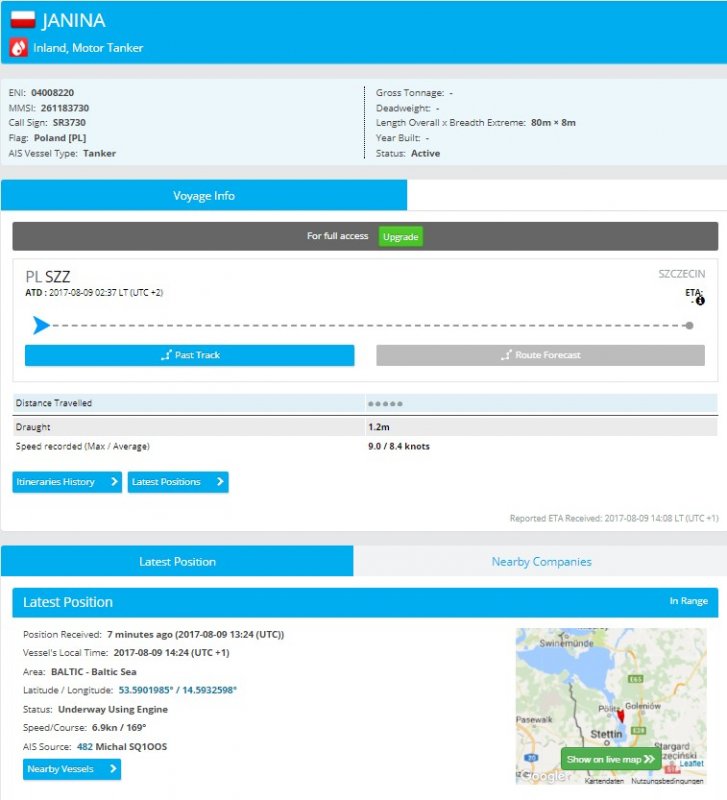
Task: Click the ETA info icon under SZCZECIN
Action: click(x=700, y=301)
